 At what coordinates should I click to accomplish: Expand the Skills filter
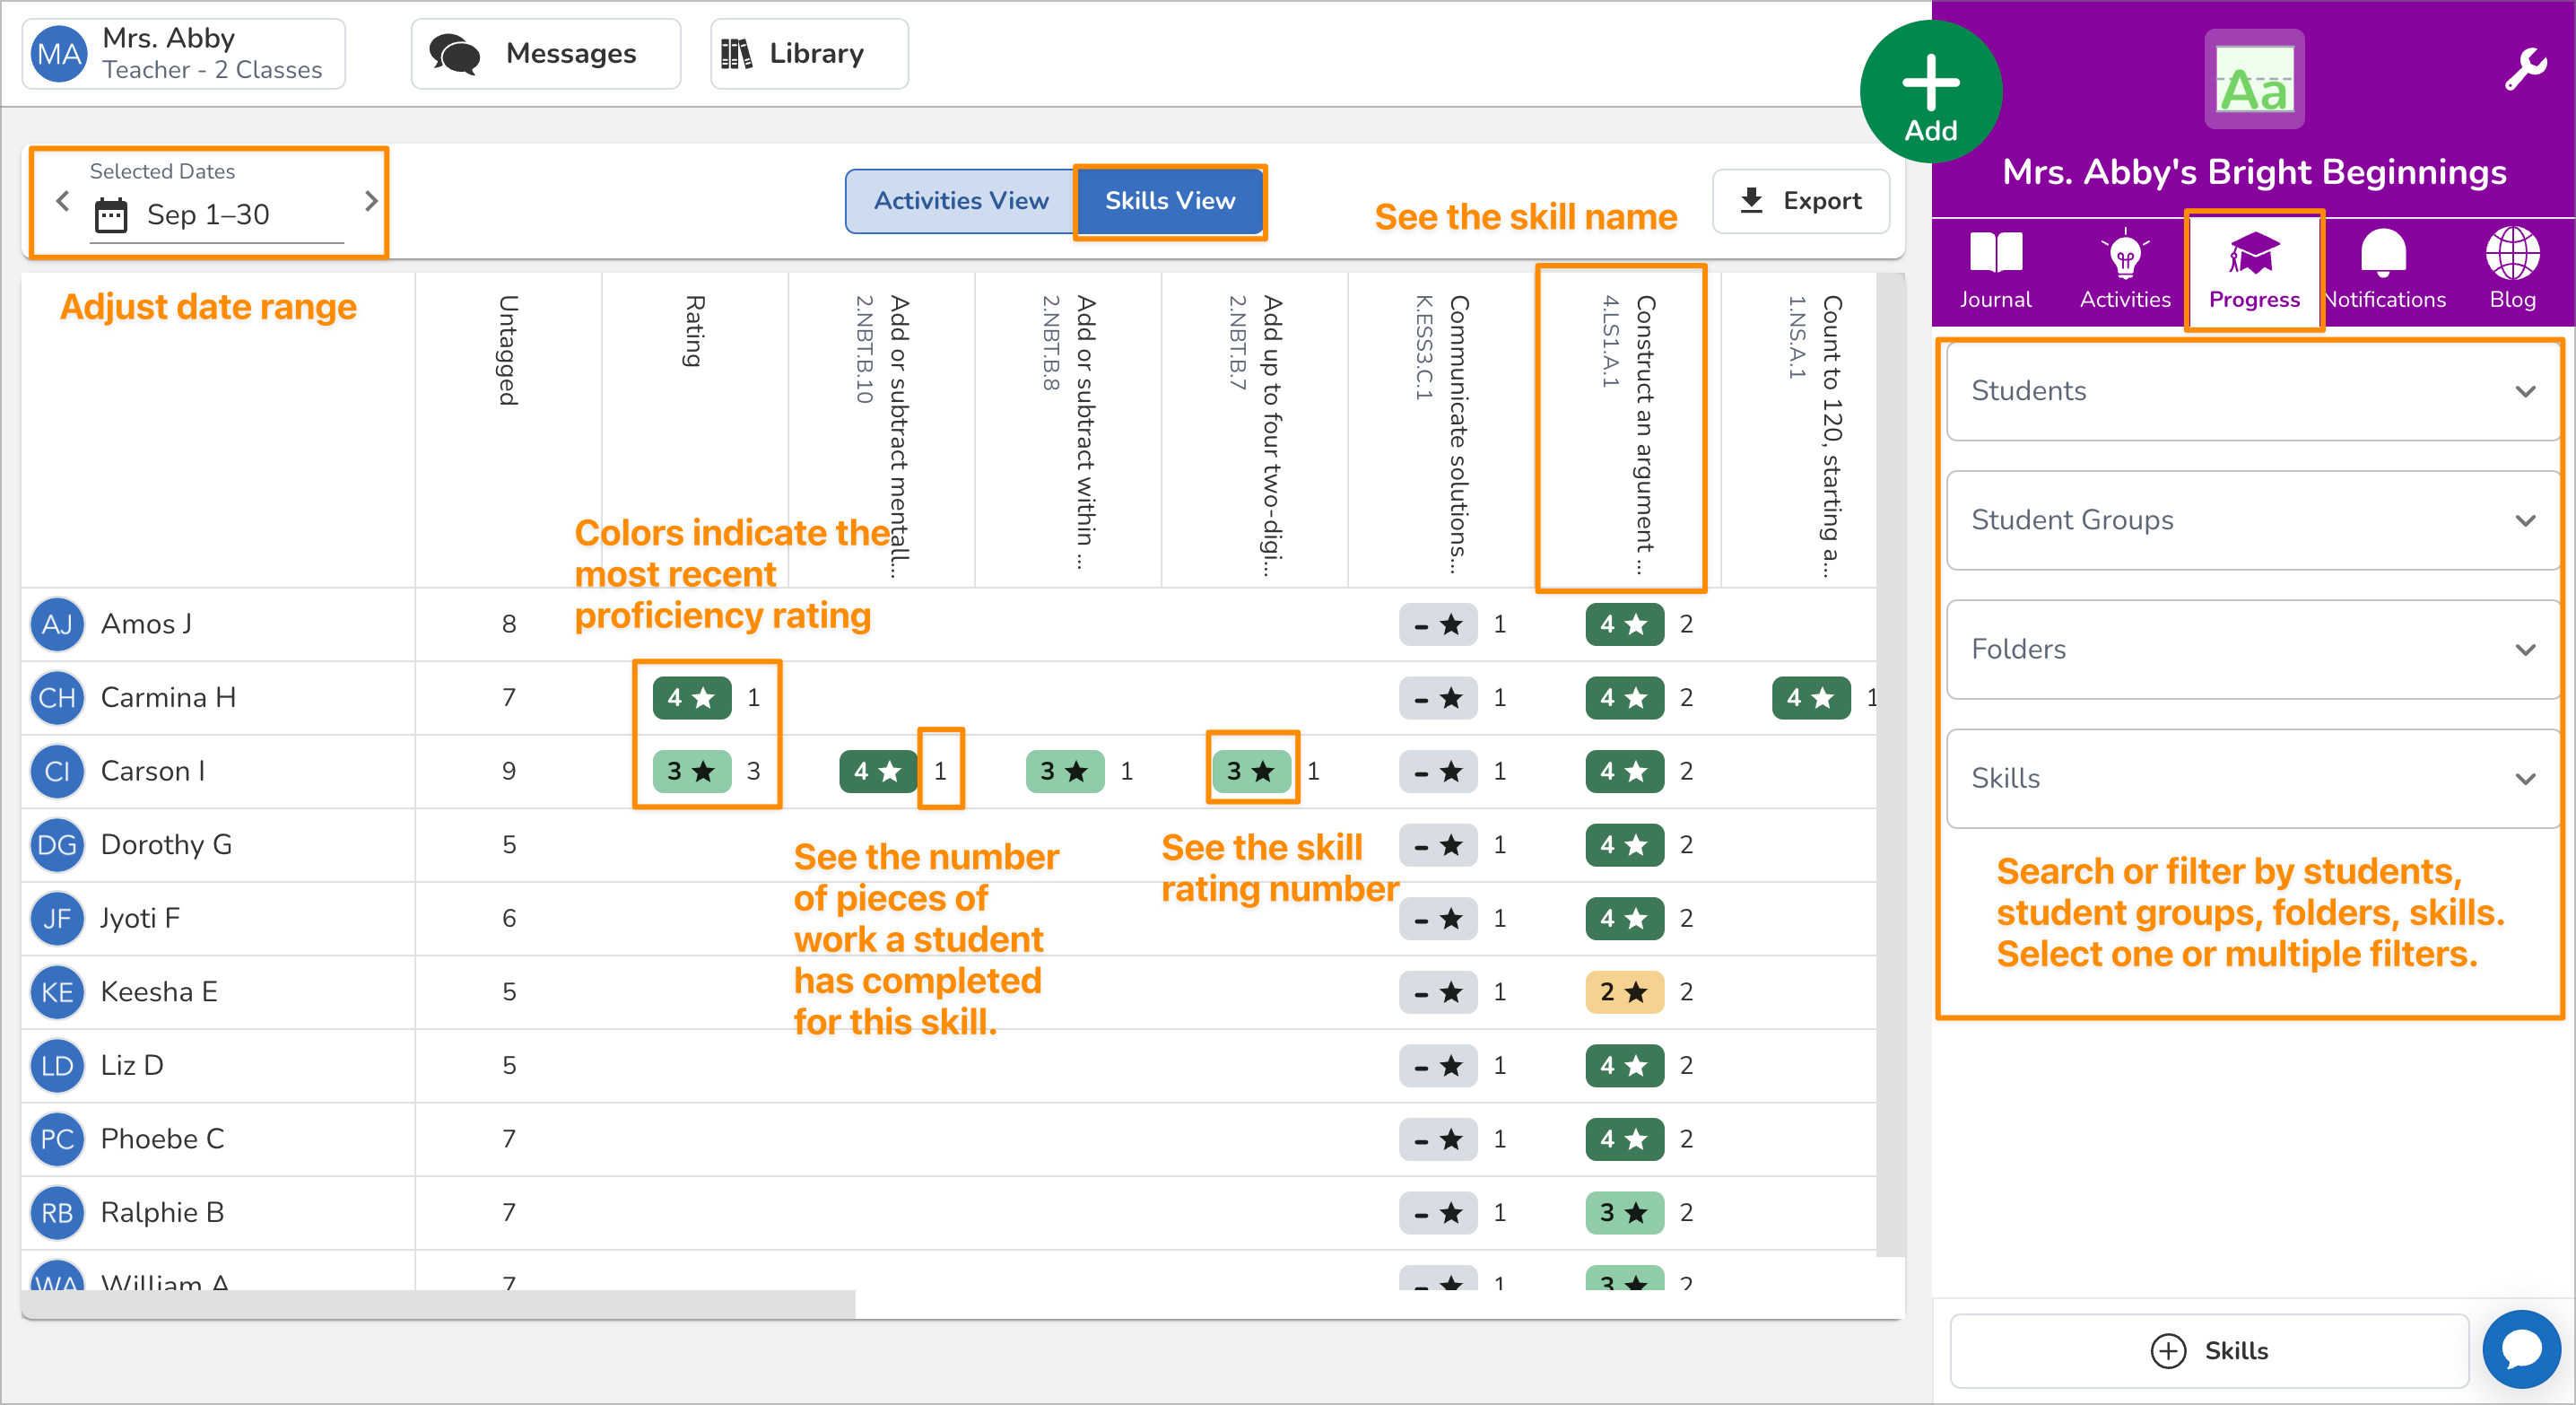2252,779
